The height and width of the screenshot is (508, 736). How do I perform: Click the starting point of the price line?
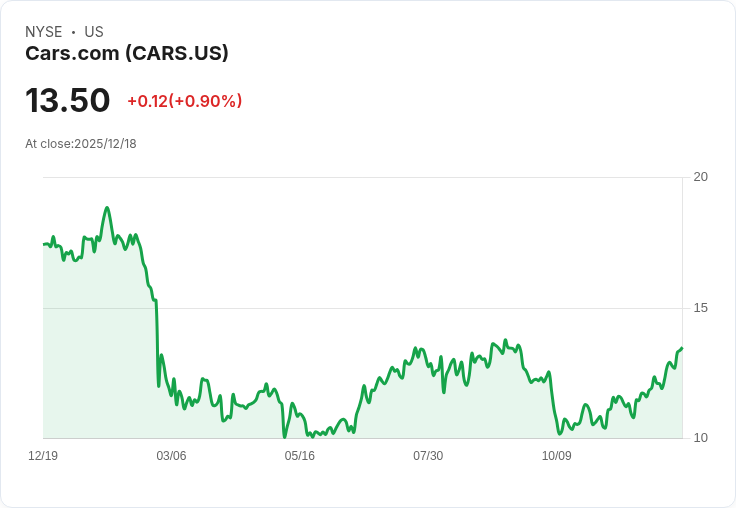coord(44,244)
